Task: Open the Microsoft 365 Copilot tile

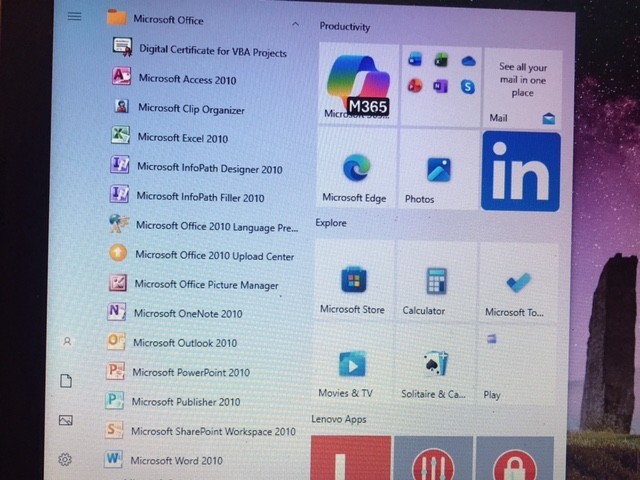Action: click(358, 84)
